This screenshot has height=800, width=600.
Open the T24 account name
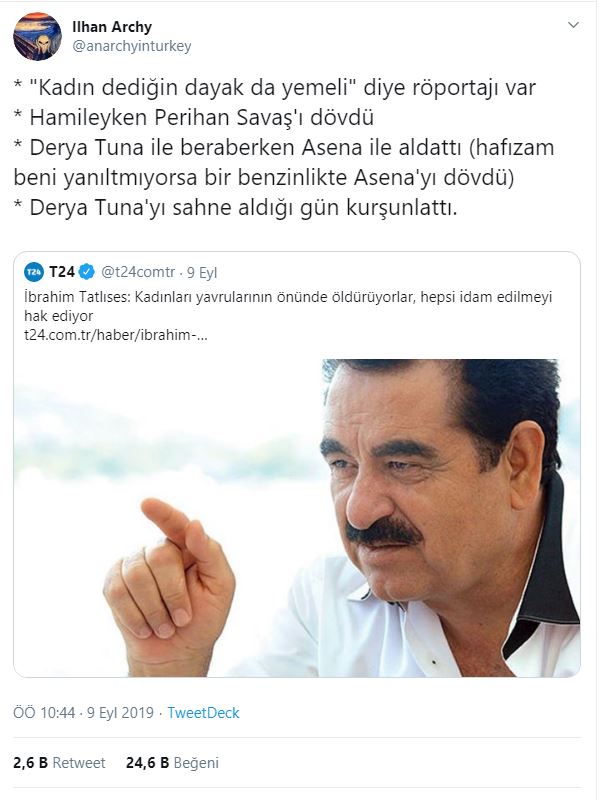tap(62, 272)
